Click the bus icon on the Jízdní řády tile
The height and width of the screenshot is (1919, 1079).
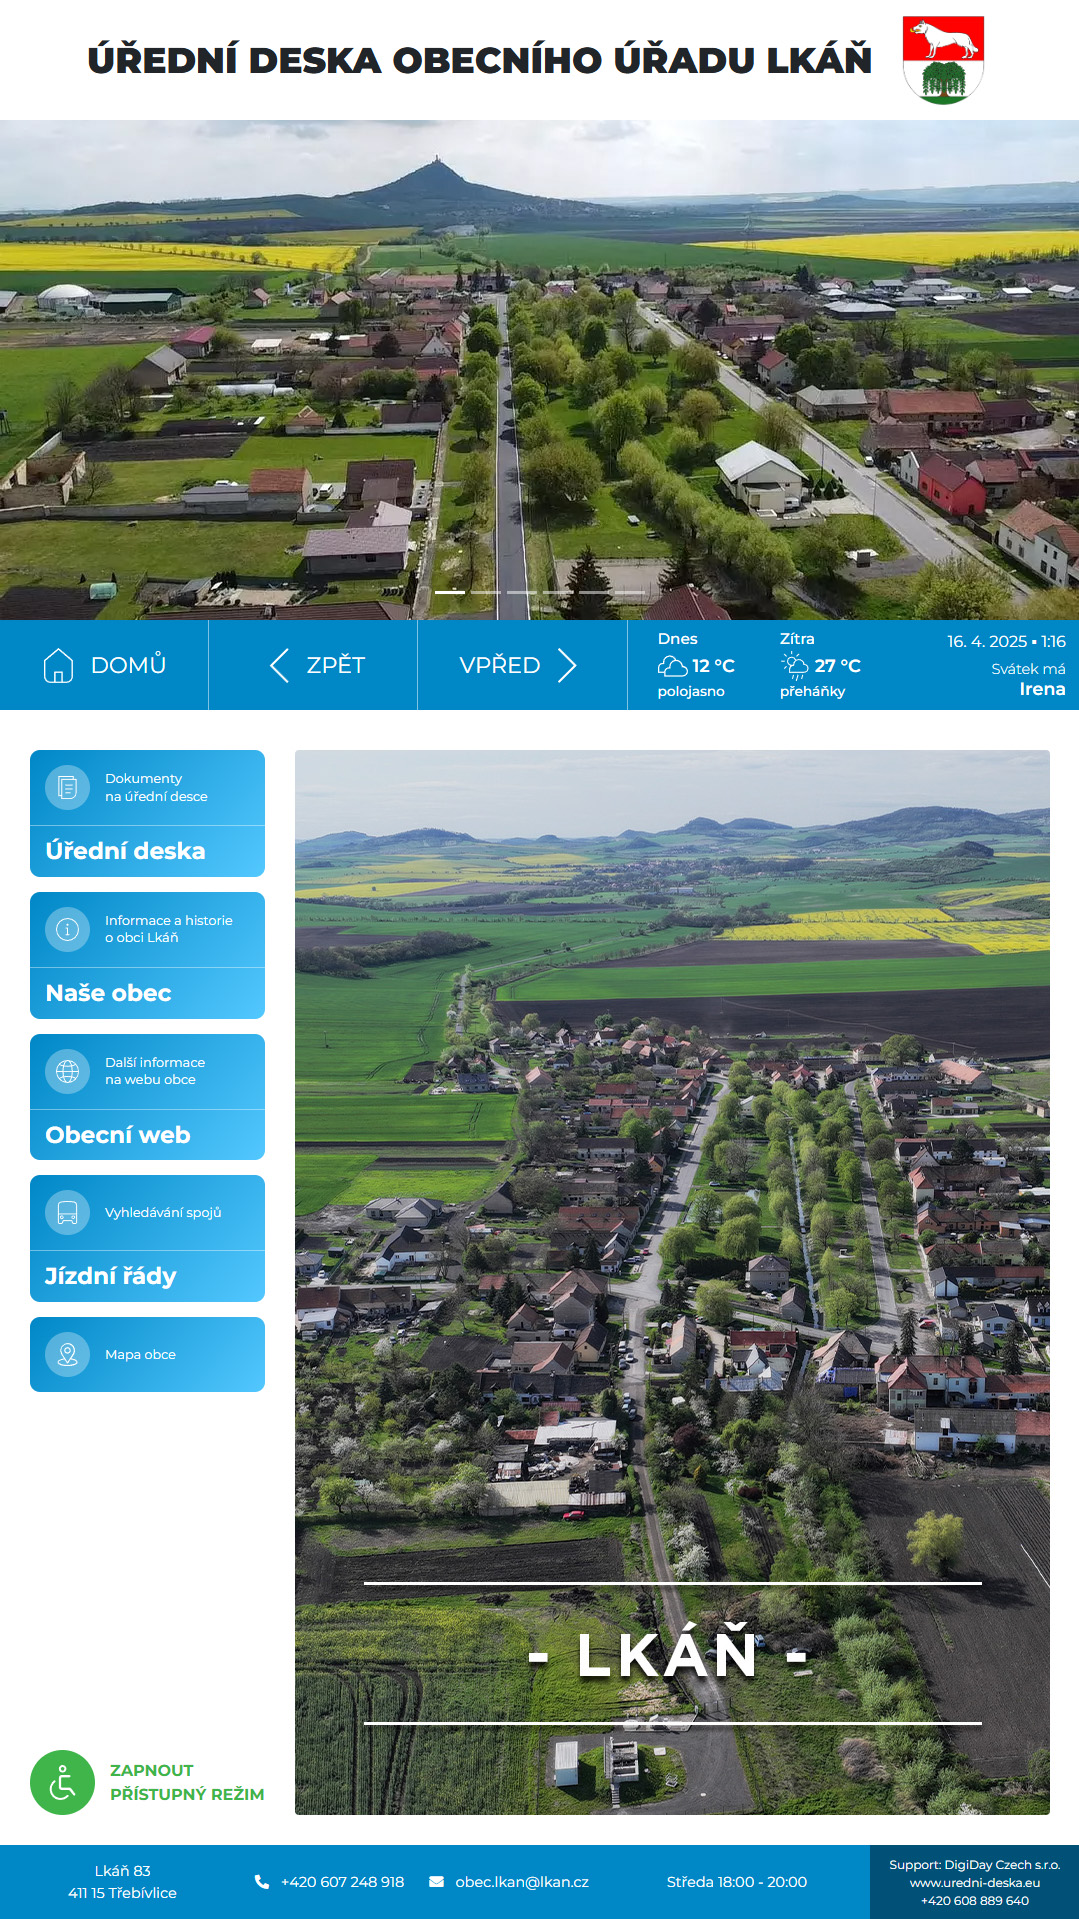click(67, 1213)
